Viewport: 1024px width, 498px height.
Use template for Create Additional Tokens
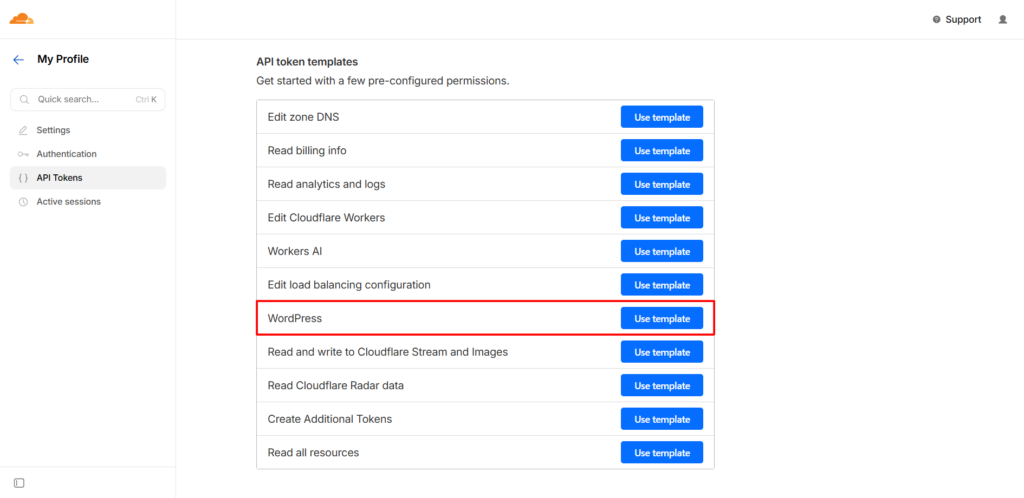point(662,419)
